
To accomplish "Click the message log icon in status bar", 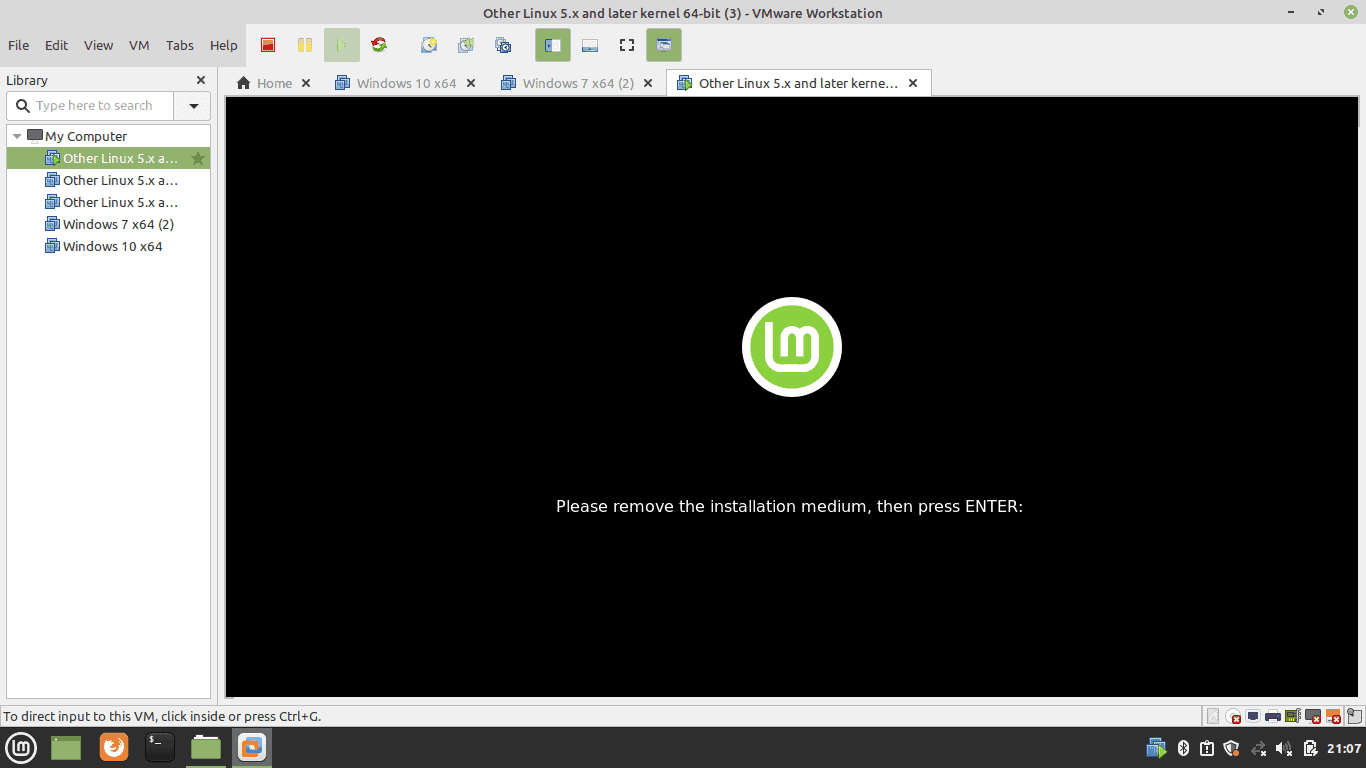I will (1354, 716).
